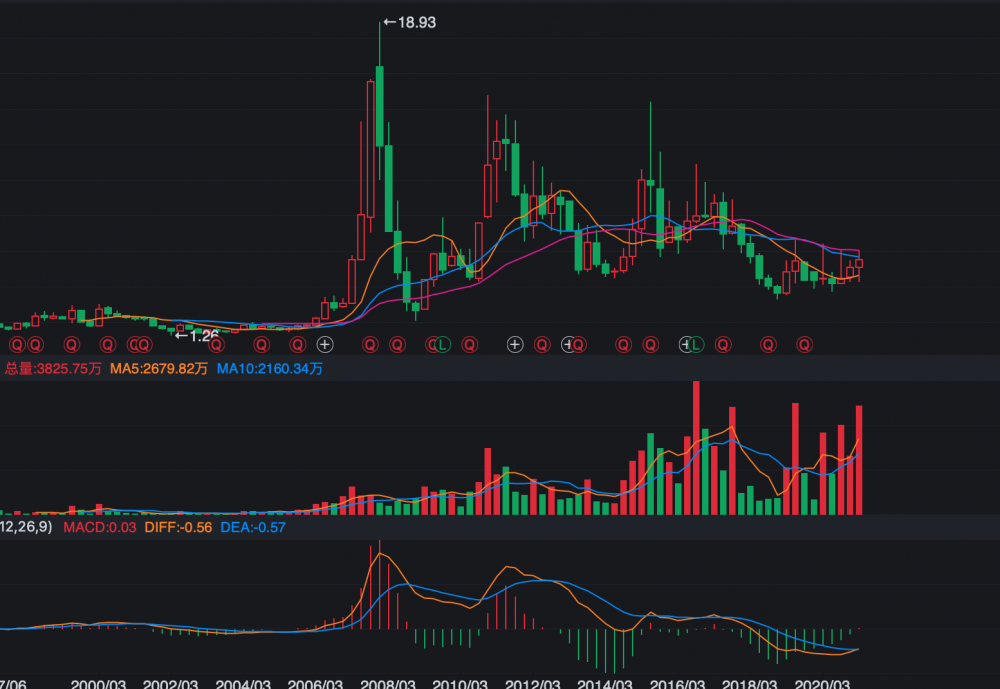Click the Q marker above the 2000/03 date label
1000x689 pixels.
click(108, 345)
